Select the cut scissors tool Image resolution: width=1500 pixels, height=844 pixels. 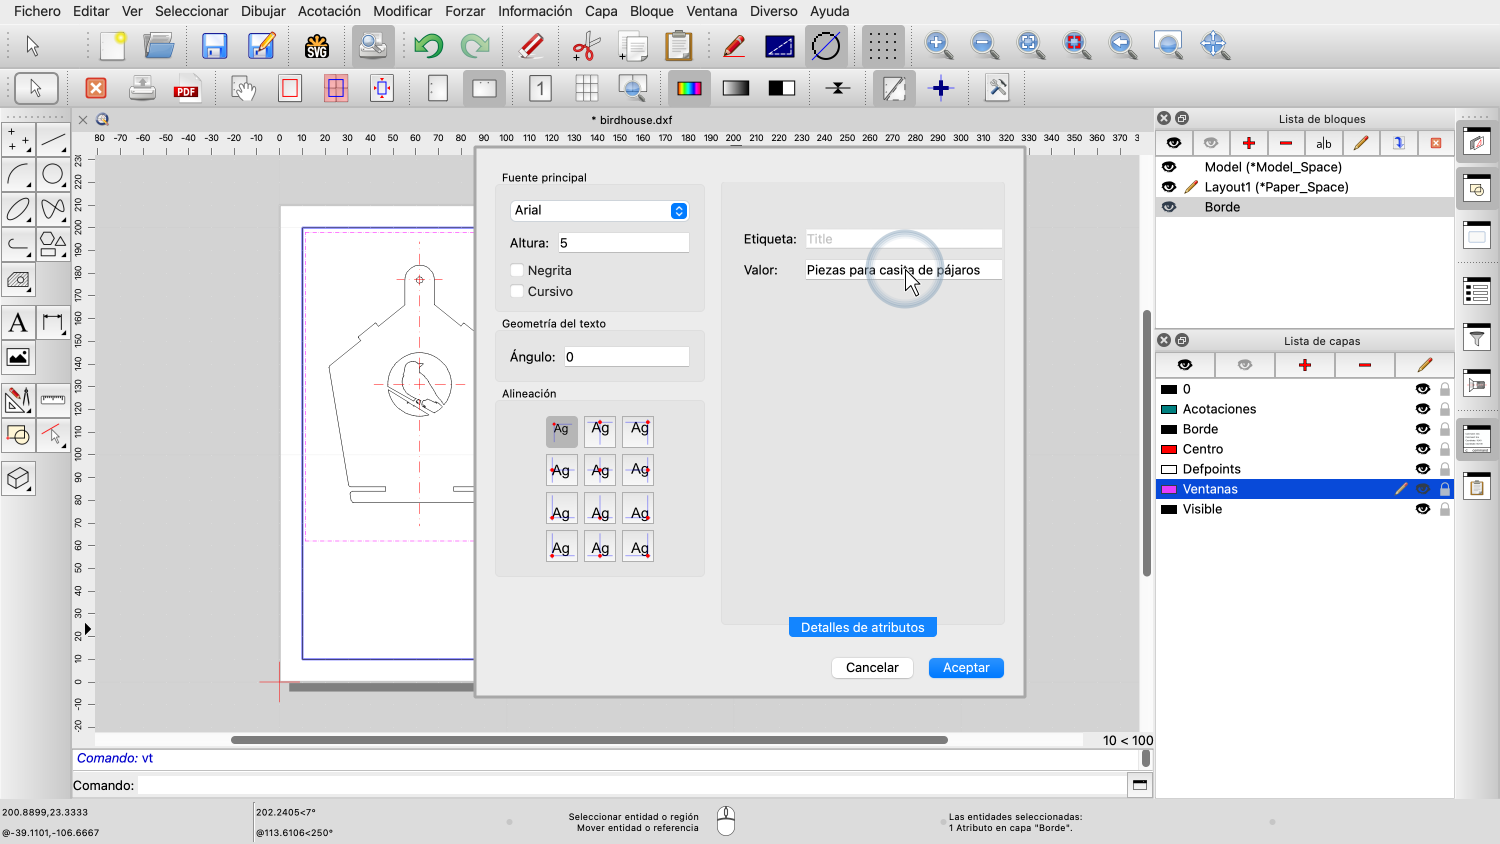(x=585, y=46)
